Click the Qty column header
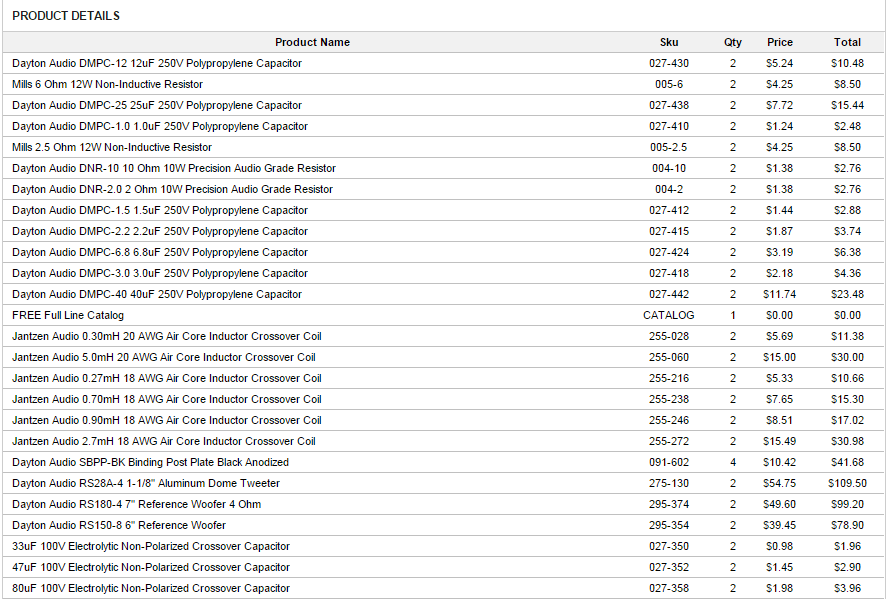Viewport: 887px width, 599px height. [x=733, y=42]
